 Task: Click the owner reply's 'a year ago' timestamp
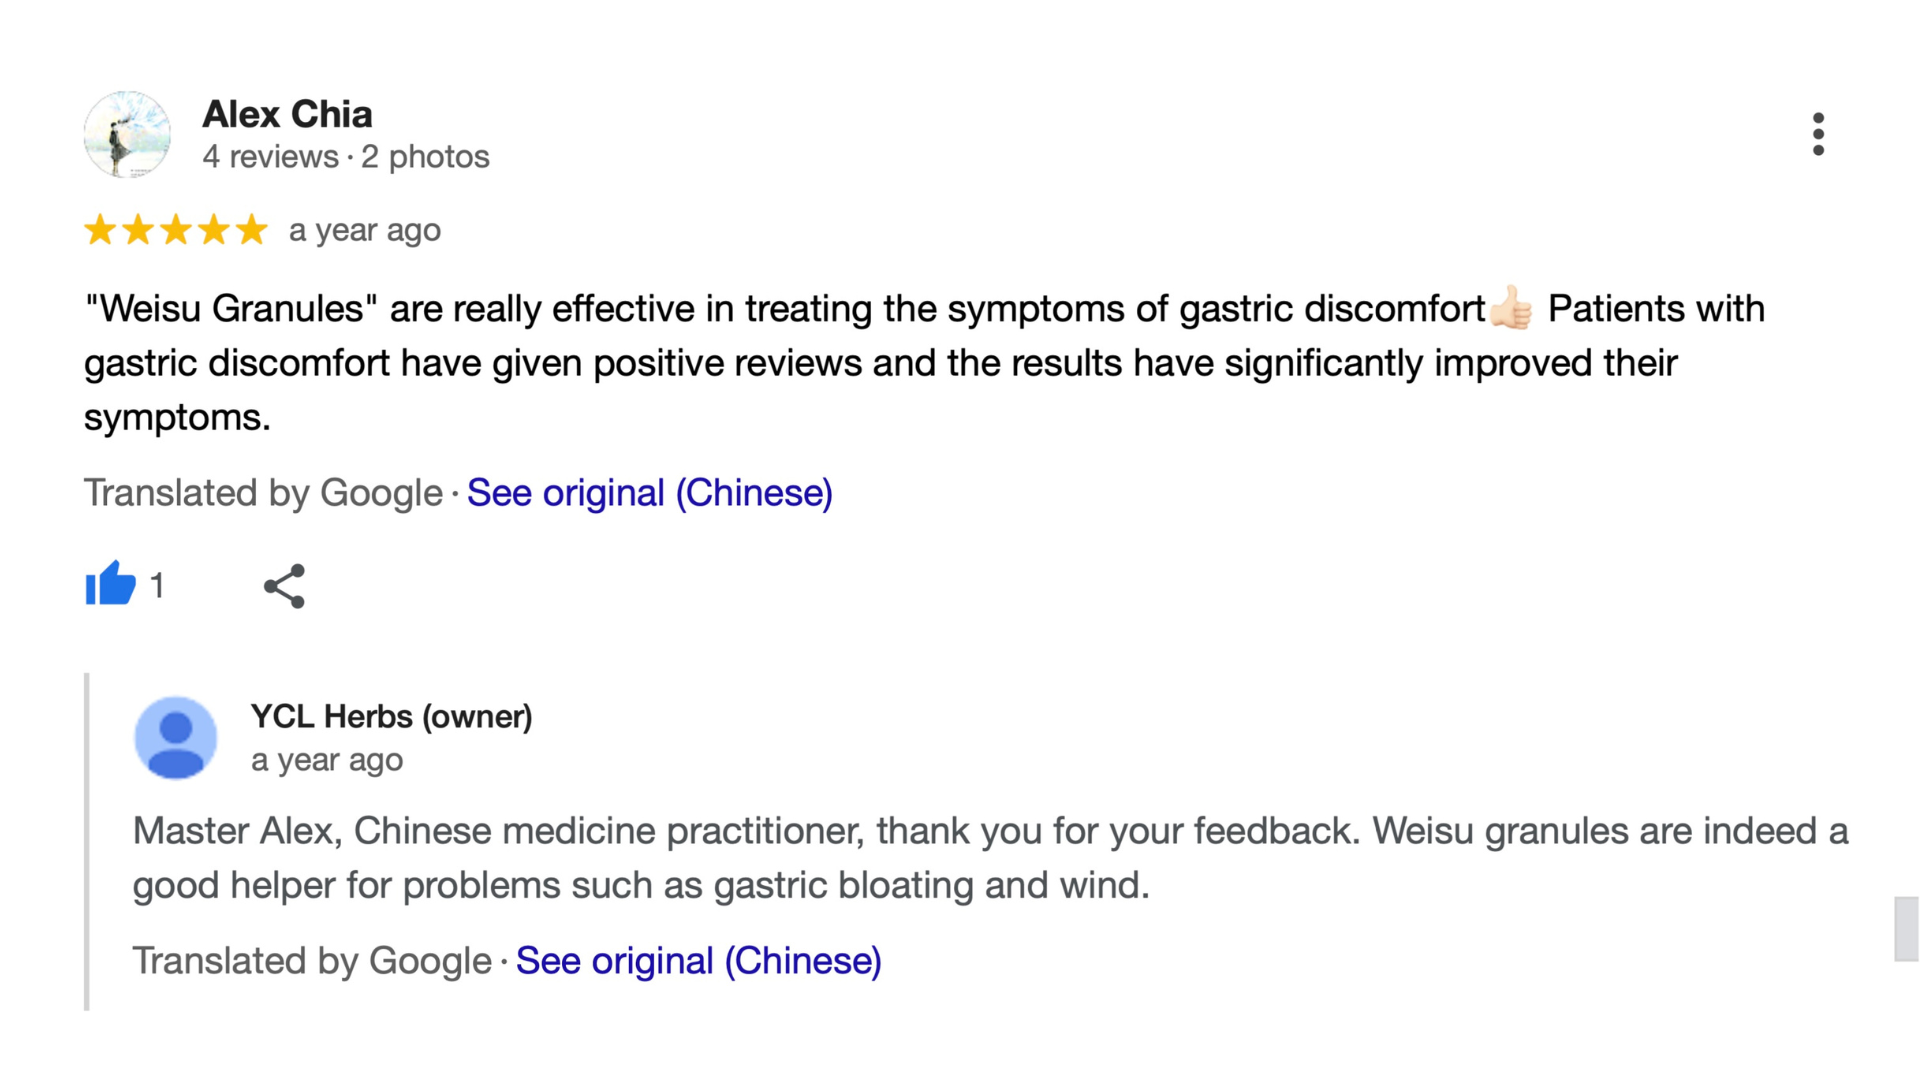[326, 760]
